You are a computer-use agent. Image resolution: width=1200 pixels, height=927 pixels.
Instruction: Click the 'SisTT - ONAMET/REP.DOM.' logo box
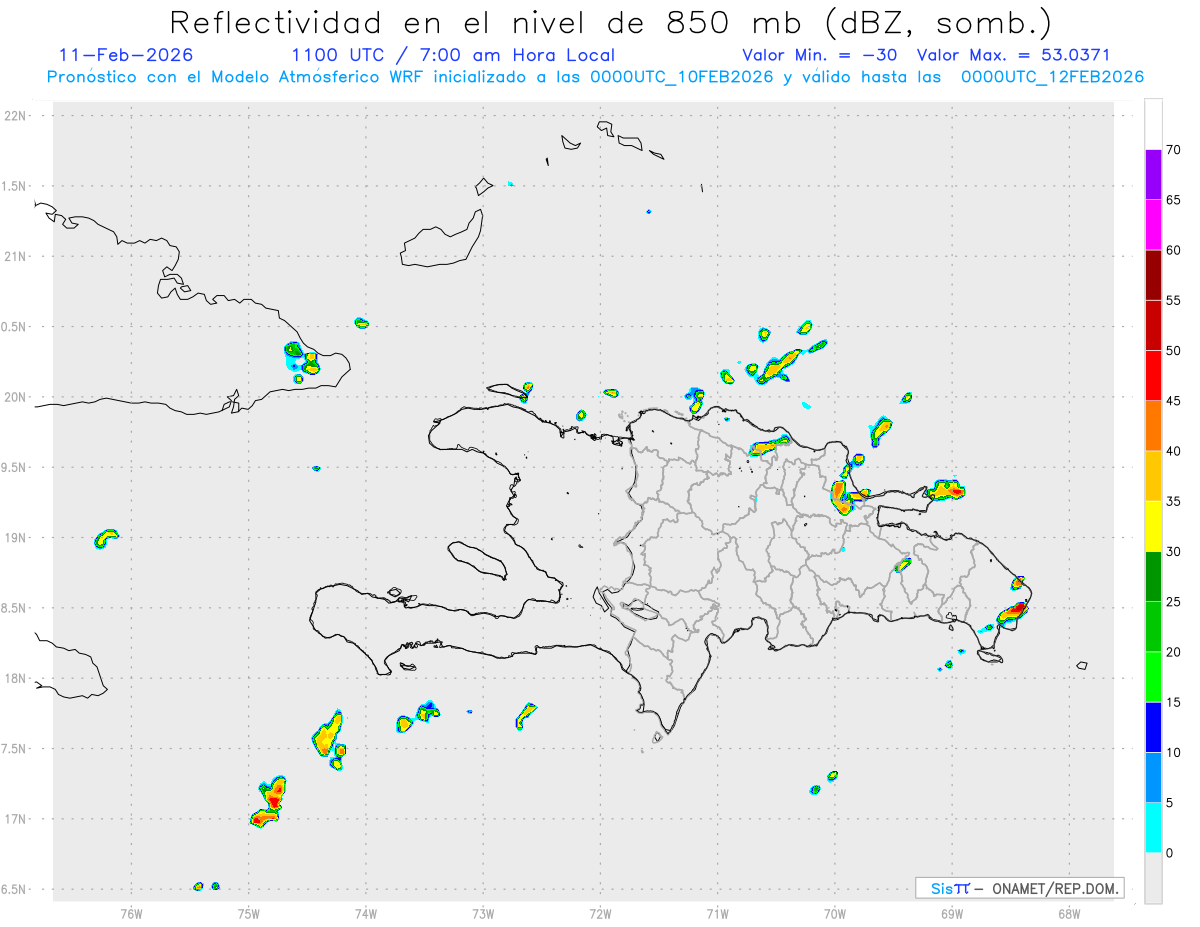click(x=1019, y=888)
